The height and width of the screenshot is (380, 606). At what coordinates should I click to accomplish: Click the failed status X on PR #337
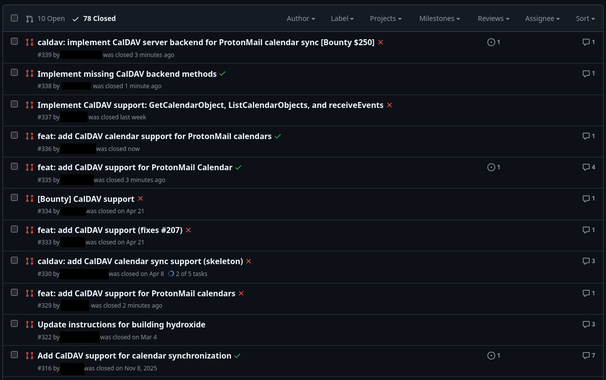(x=390, y=105)
